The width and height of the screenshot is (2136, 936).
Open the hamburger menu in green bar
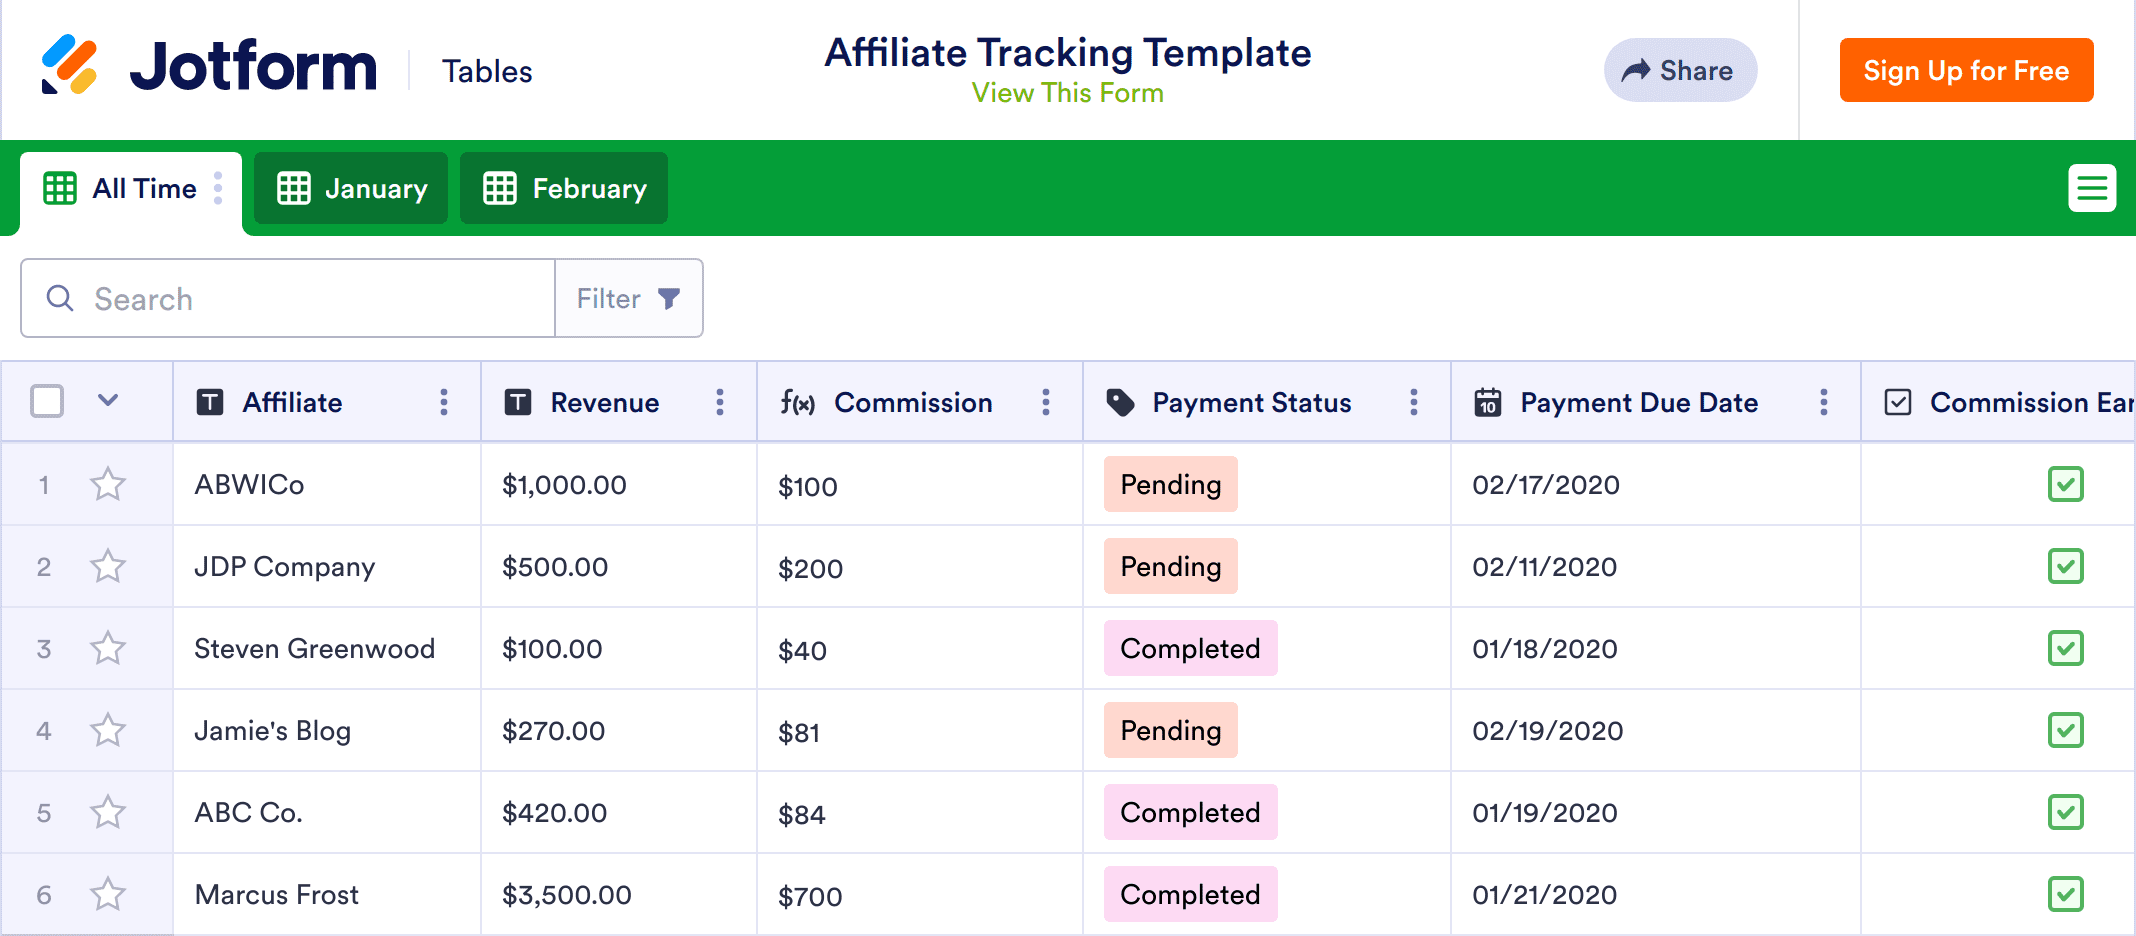click(2092, 188)
